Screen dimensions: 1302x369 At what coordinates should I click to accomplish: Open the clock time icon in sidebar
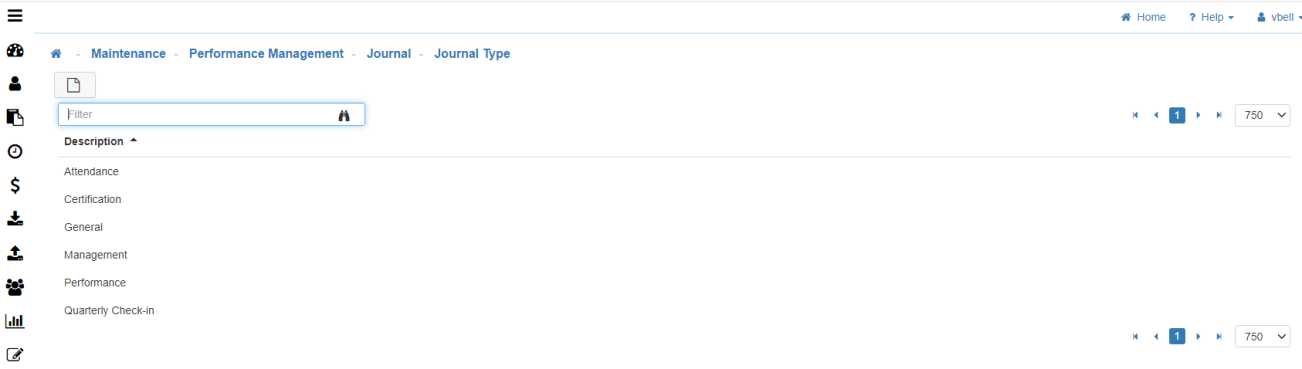click(15, 152)
